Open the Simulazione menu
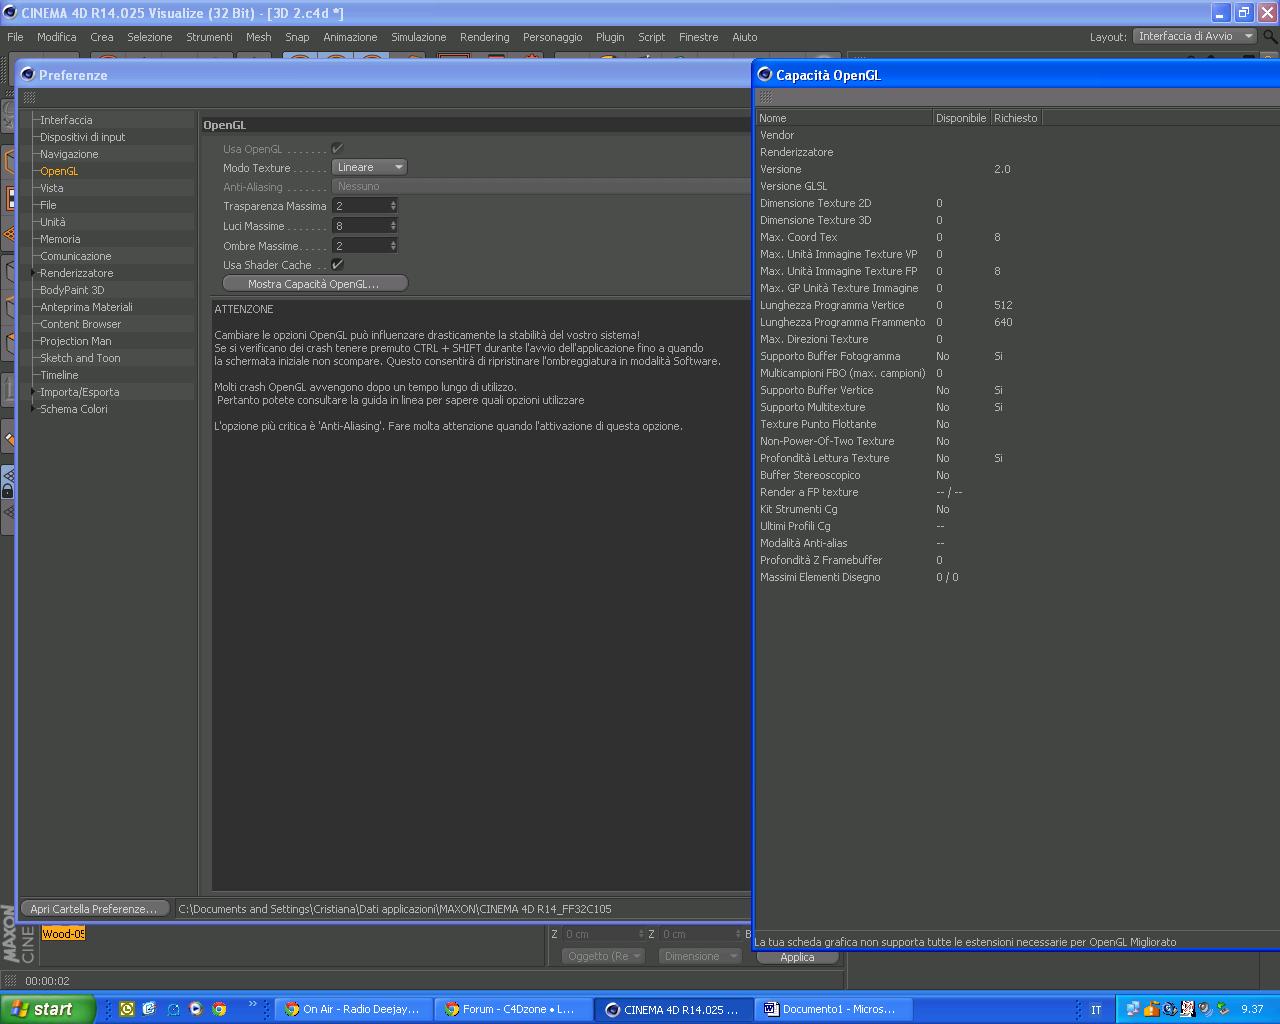Image resolution: width=1280 pixels, height=1024 pixels. [419, 37]
